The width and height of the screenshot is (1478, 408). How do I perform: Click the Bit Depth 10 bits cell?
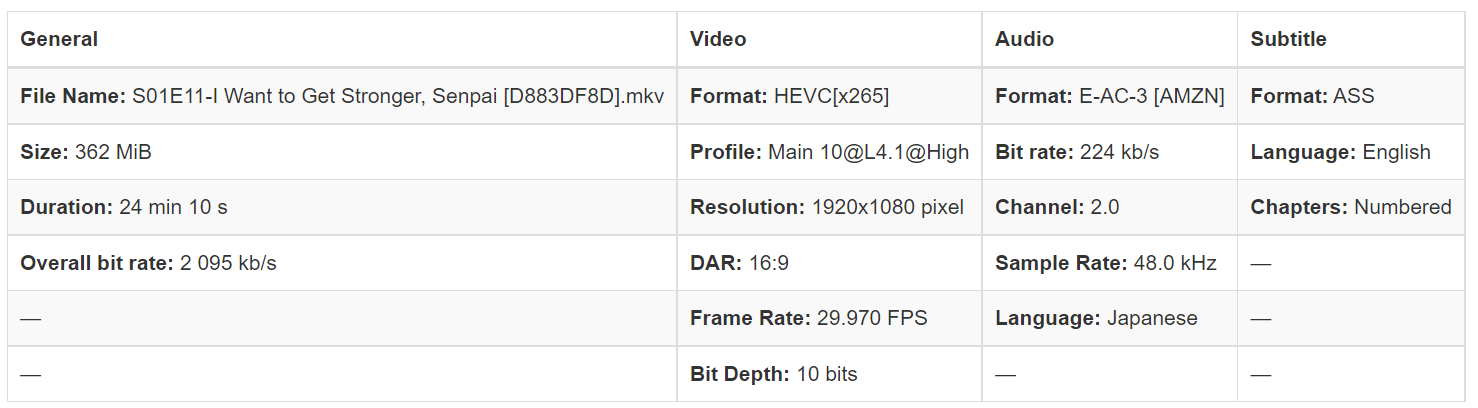(773, 375)
